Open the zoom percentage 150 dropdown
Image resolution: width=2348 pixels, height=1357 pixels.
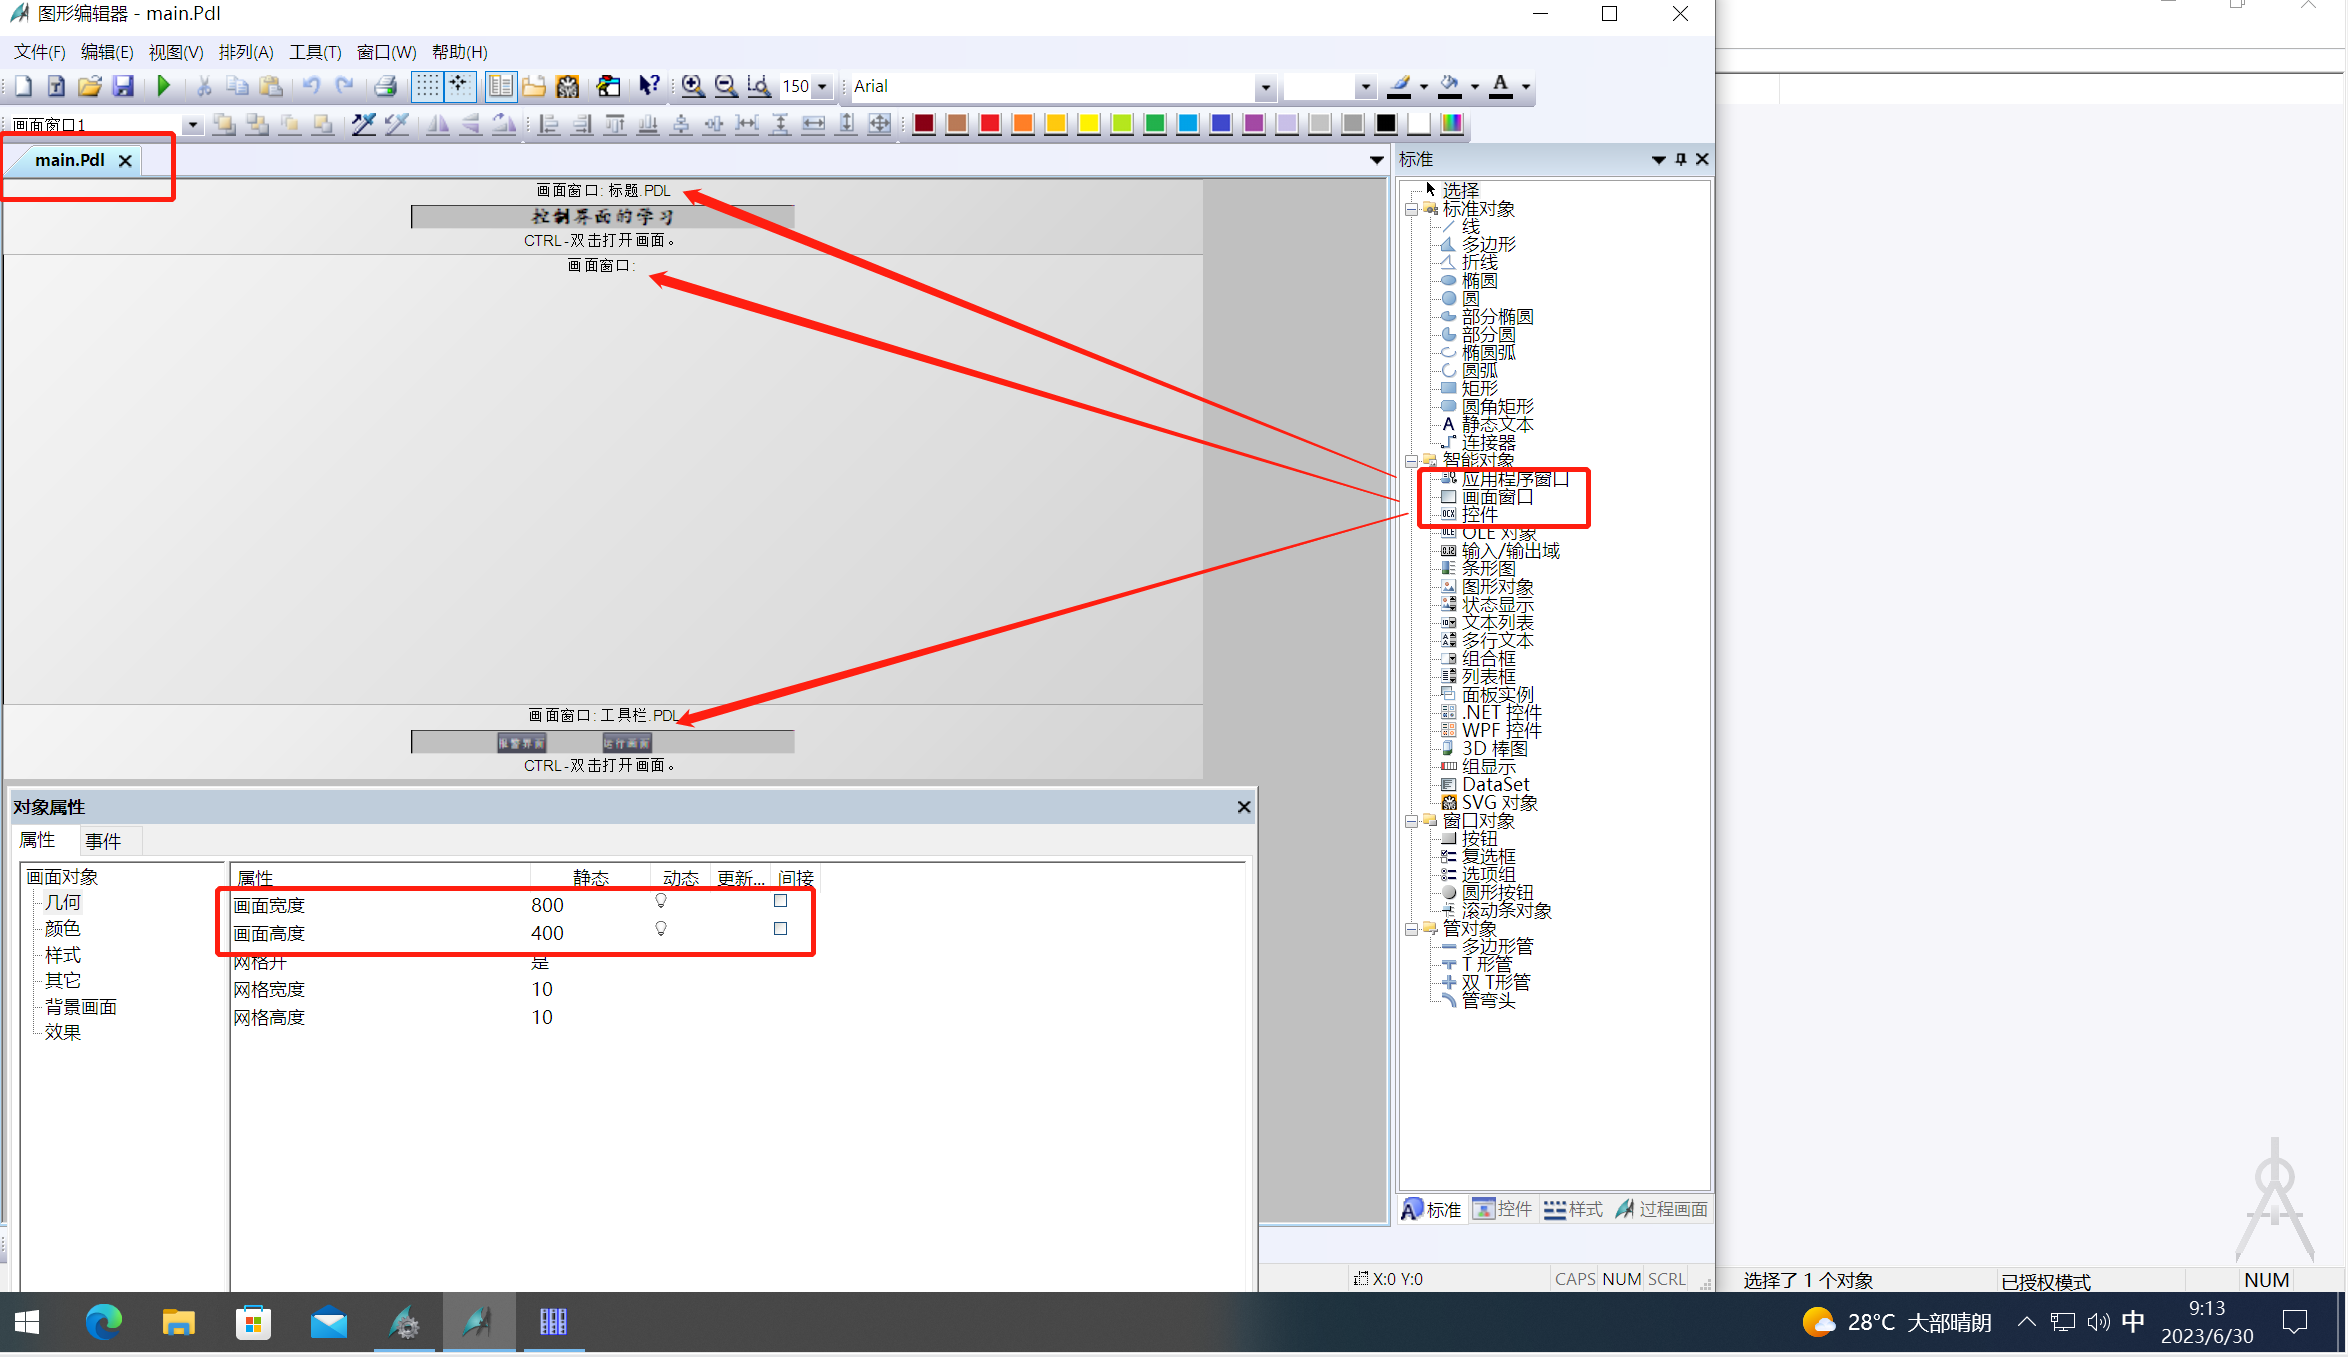(x=822, y=87)
